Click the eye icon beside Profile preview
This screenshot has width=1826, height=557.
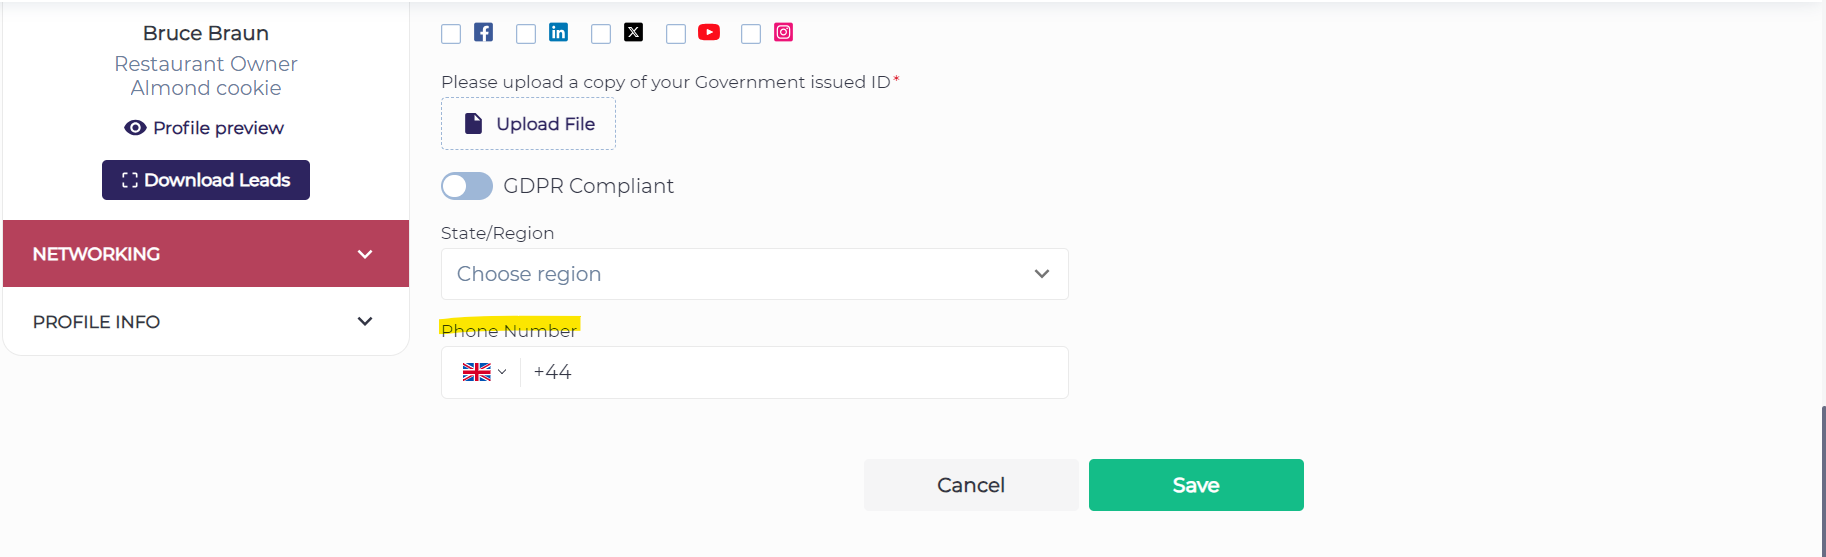[135, 128]
